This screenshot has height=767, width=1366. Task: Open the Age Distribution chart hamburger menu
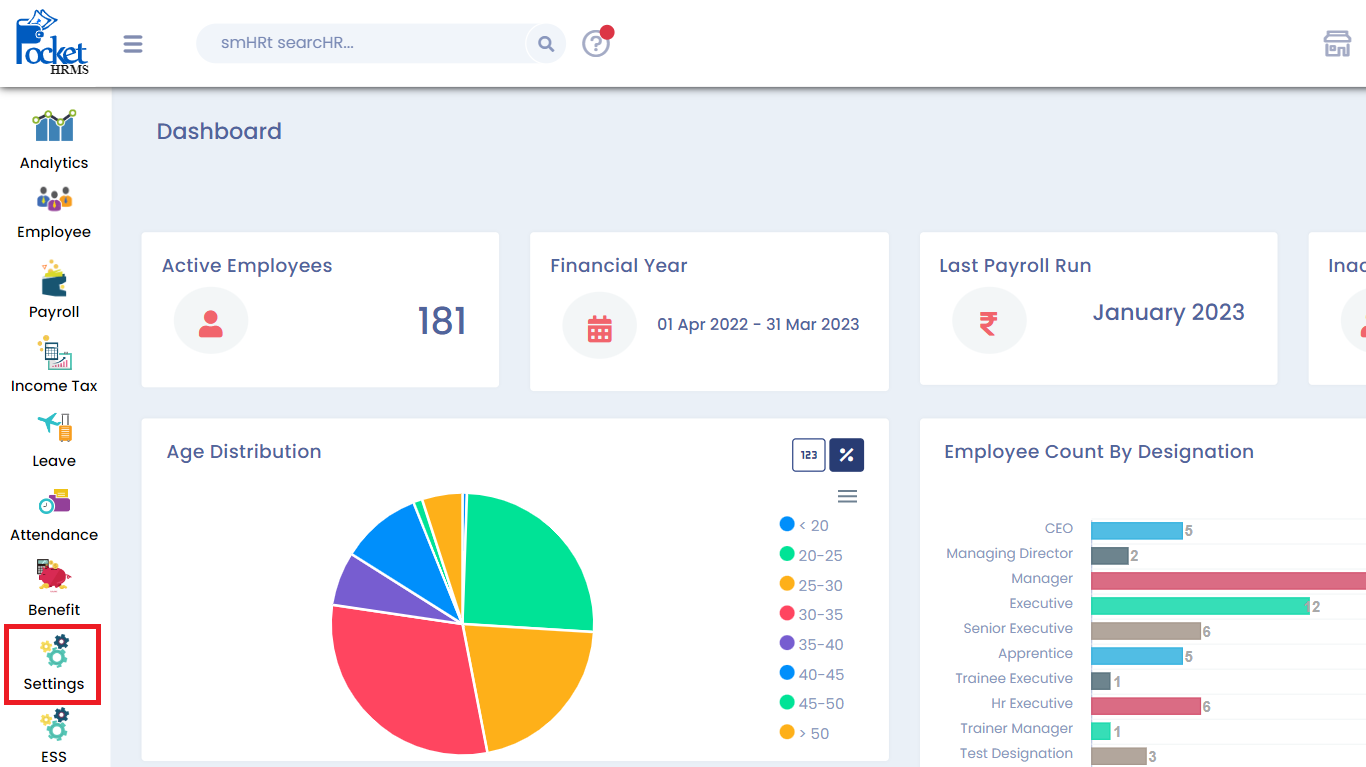pos(847,497)
